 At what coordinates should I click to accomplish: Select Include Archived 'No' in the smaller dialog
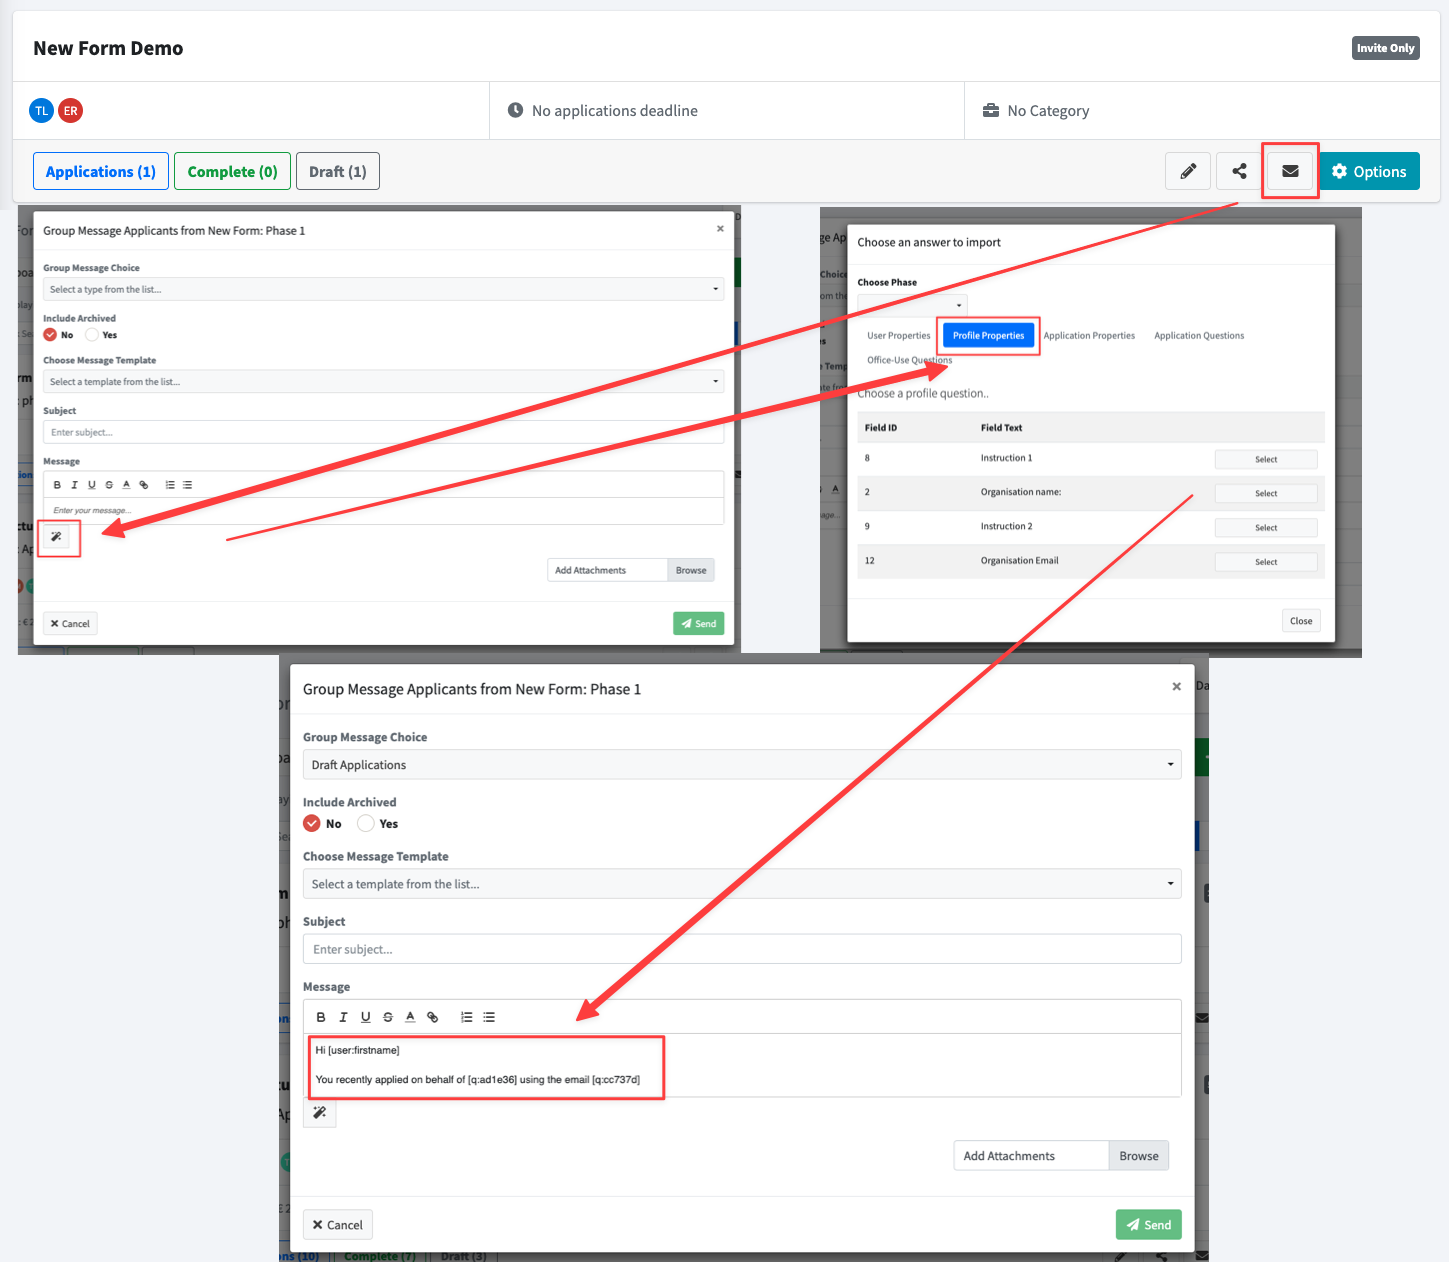tap(50, 334)
